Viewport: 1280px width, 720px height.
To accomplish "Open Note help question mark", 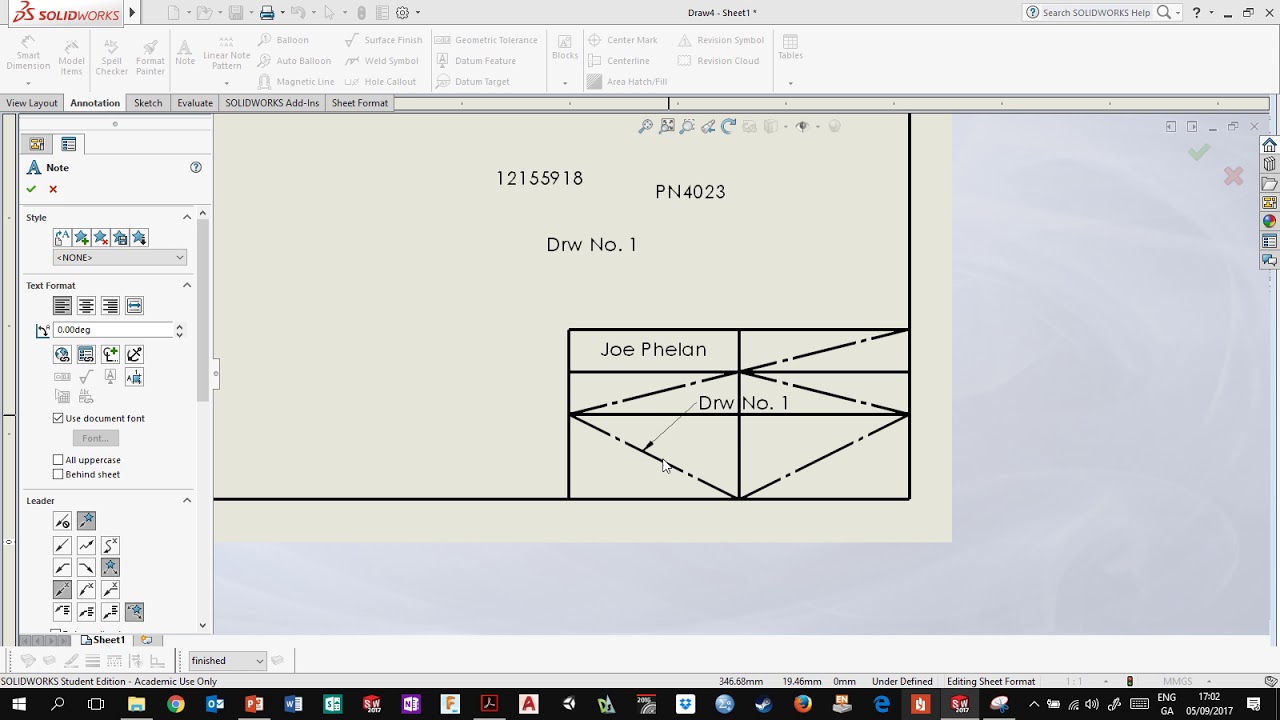I will [196, 167].
